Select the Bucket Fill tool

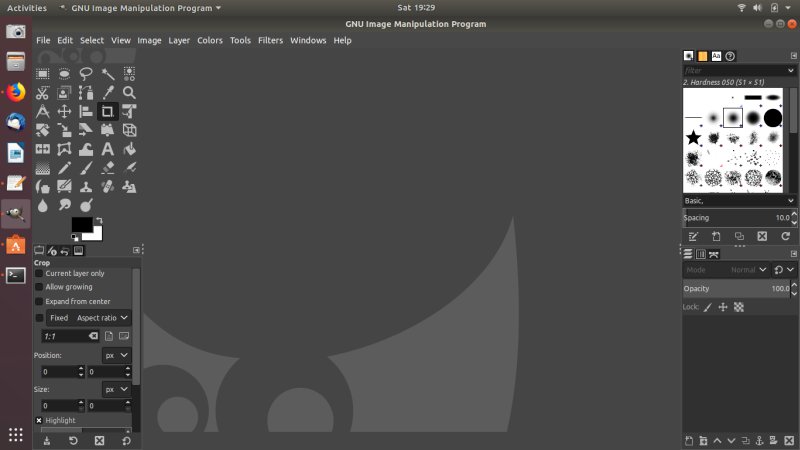(x=129, y=149)
